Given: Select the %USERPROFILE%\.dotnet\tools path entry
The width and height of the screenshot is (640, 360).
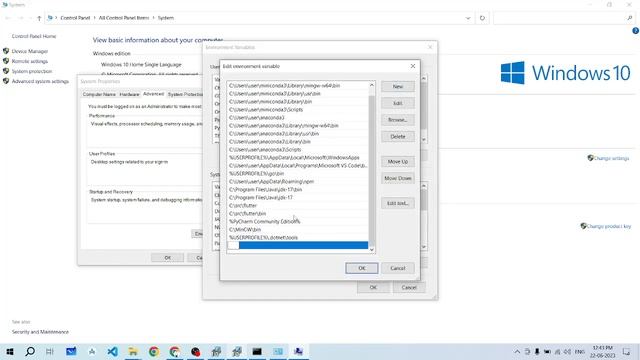Looking at the screenshot, I should point(298,238).
